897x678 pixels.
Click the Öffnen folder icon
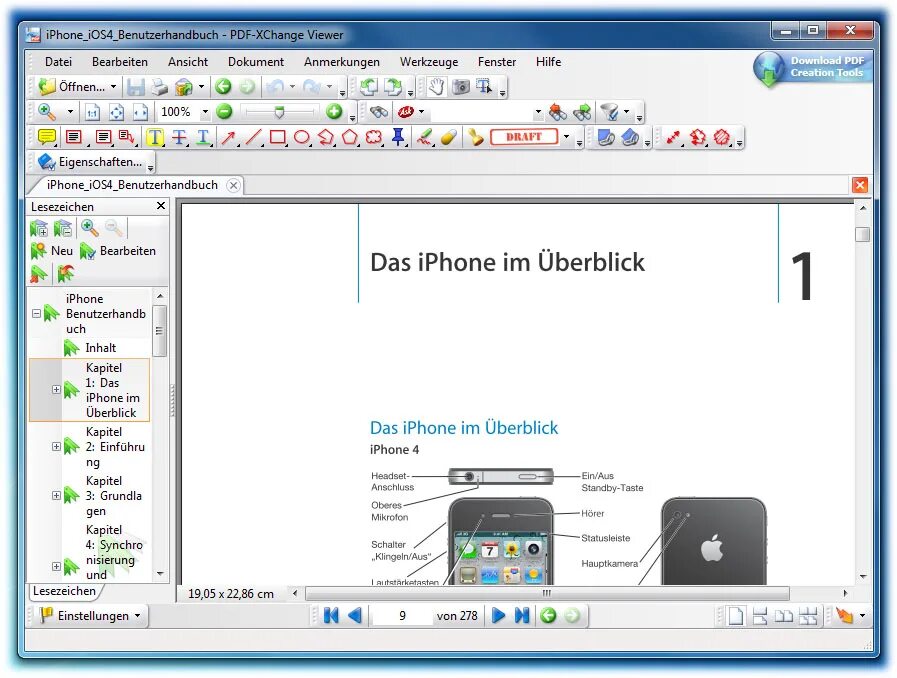coord(46,87)
